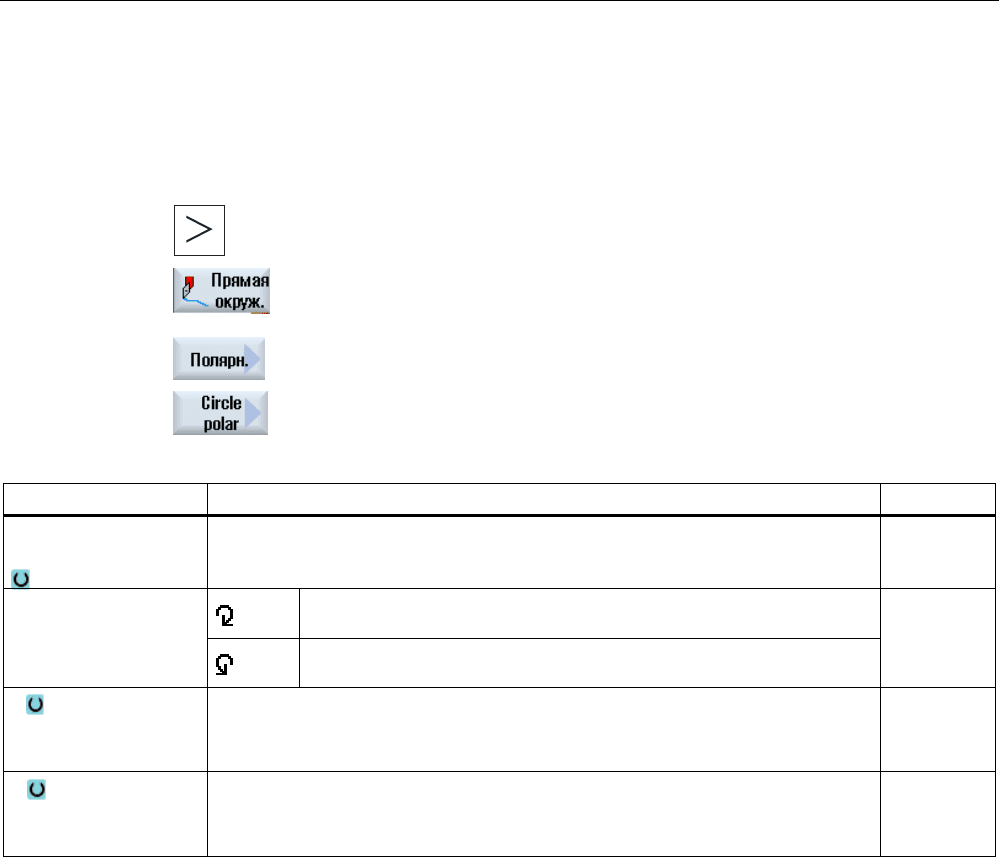Select the clockwise rotation direction icon
The height and width of the screenshot is (857, 999).
(x=224, y=616)
